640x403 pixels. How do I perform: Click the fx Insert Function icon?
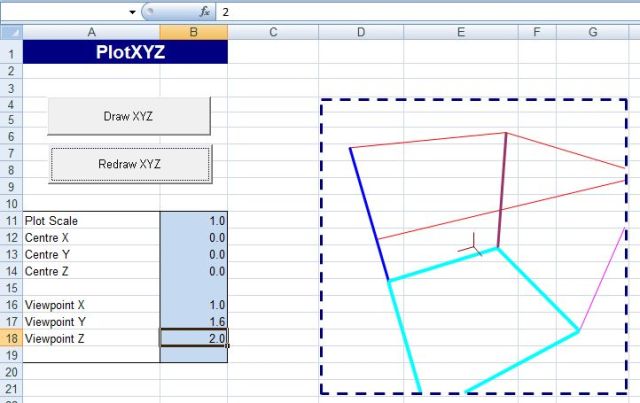[204, 11]
